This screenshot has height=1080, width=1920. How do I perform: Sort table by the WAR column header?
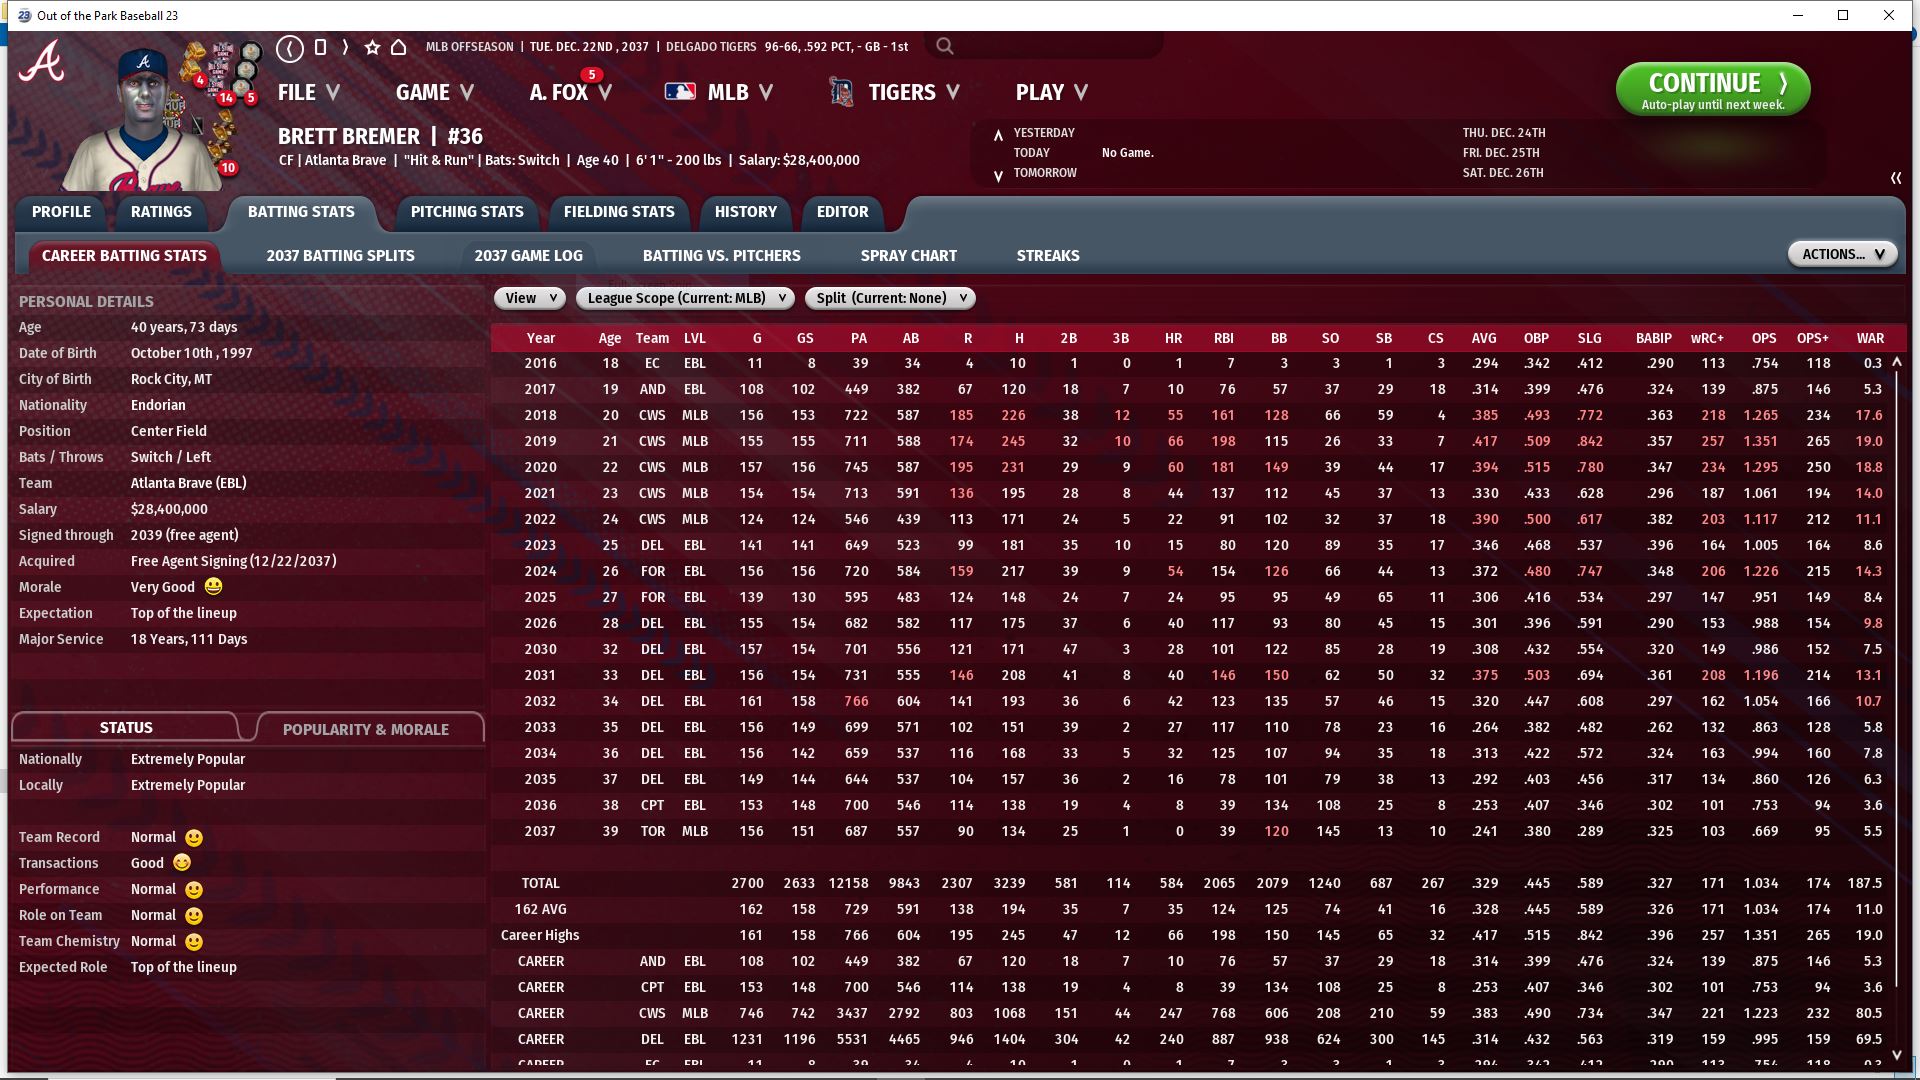pyautogui.click(x=1869, y=338)
